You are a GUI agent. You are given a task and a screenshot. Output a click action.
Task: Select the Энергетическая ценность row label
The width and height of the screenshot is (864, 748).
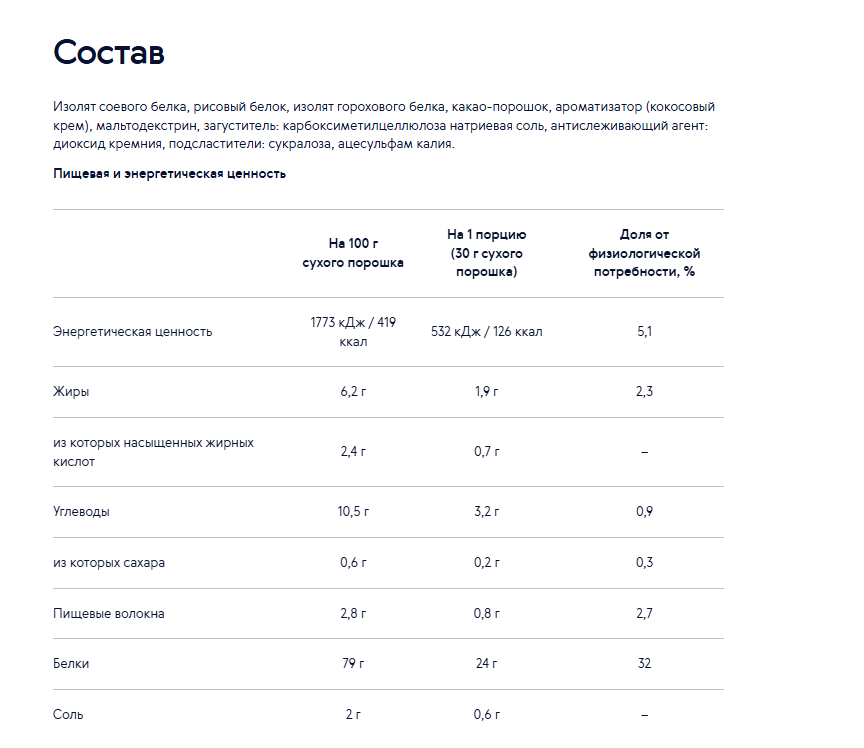pyautogui.click(x=132, y=332)
